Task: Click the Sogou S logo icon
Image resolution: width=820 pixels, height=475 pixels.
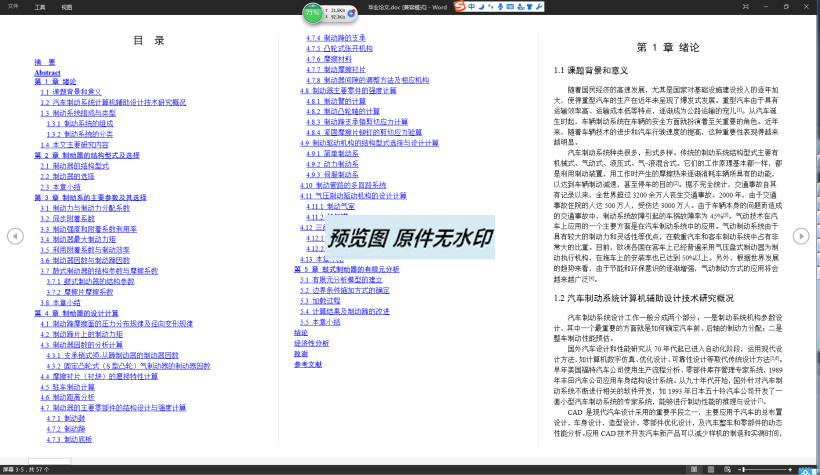Action: pyautogui.click(x=460, y=6)
